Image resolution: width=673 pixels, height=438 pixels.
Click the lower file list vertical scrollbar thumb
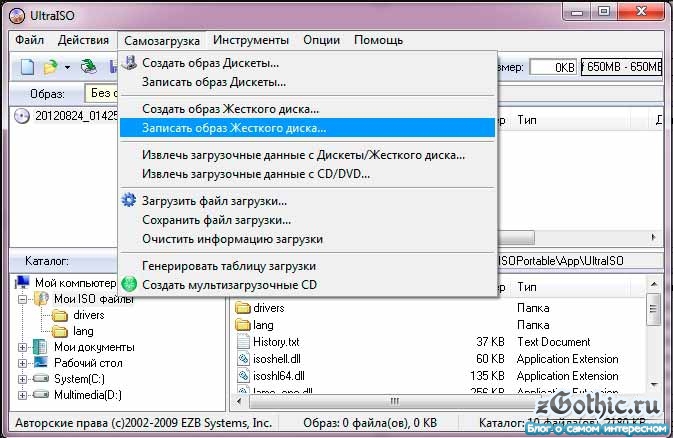653,309
